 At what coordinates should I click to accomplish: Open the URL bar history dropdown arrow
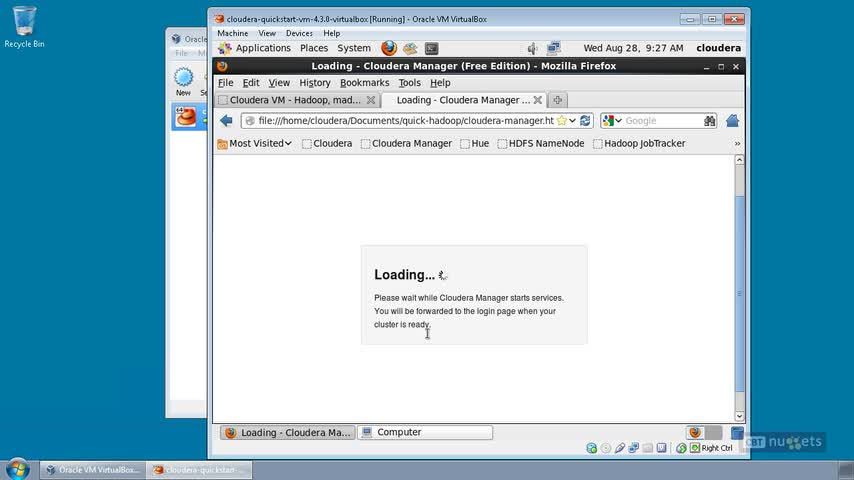(572, 121)
